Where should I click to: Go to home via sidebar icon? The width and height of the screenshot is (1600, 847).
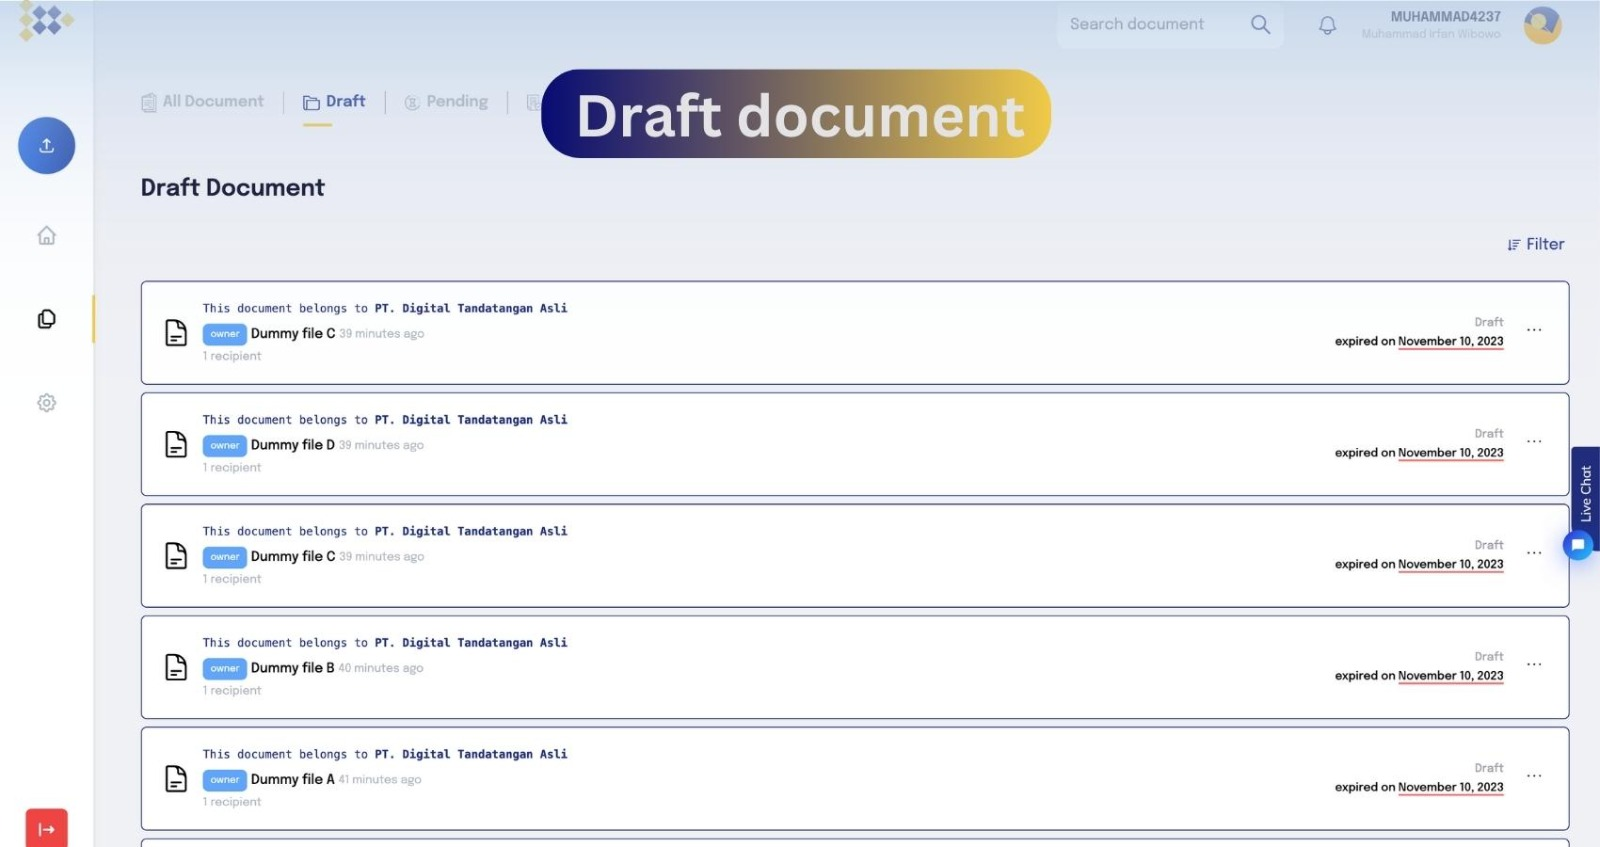click(x=46, y=236)
